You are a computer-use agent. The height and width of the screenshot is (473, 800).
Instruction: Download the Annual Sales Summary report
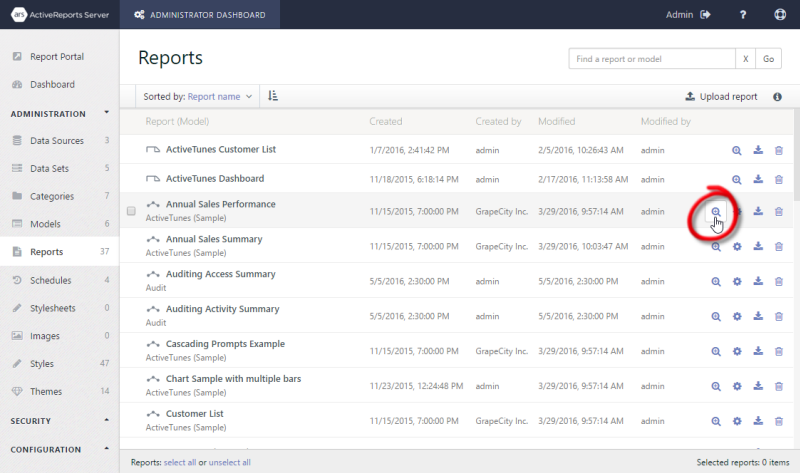pos(758,246)
